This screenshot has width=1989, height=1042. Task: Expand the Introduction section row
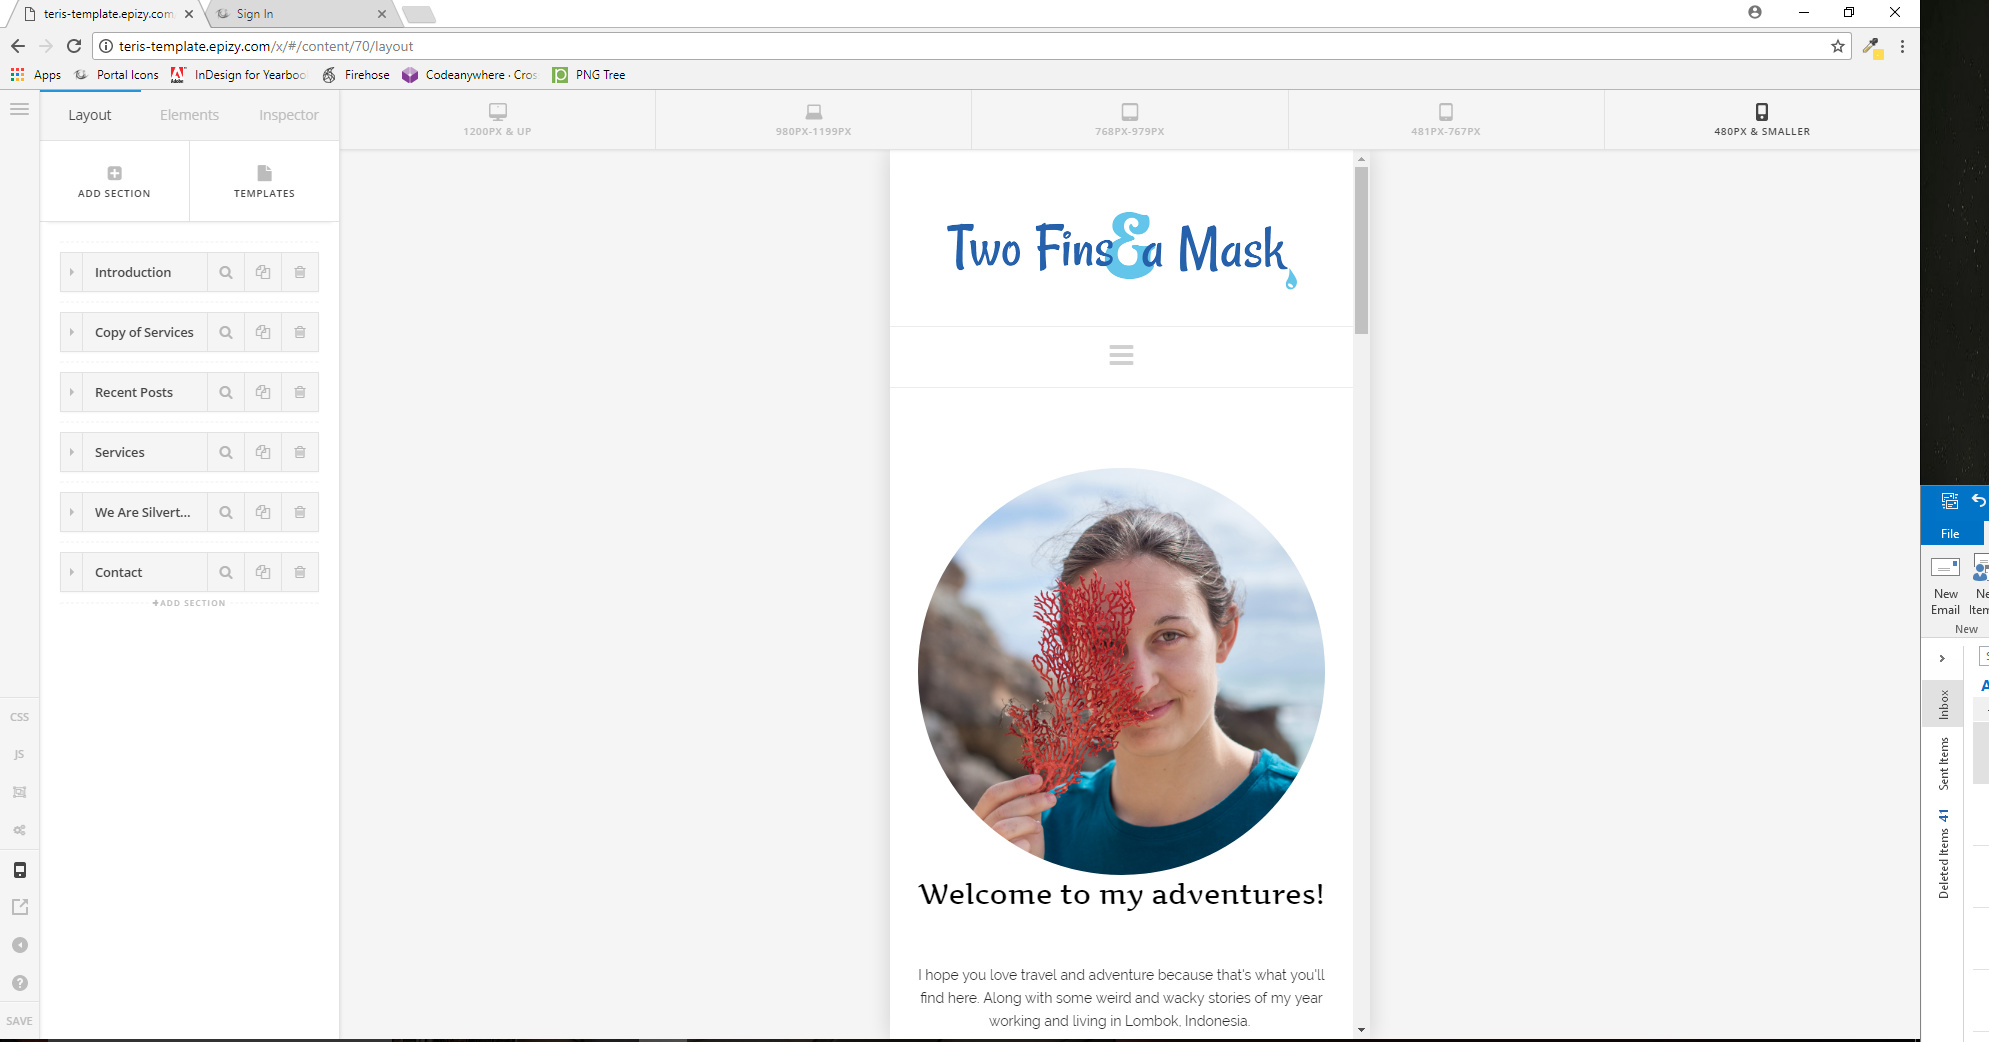[x=72, y=273]
